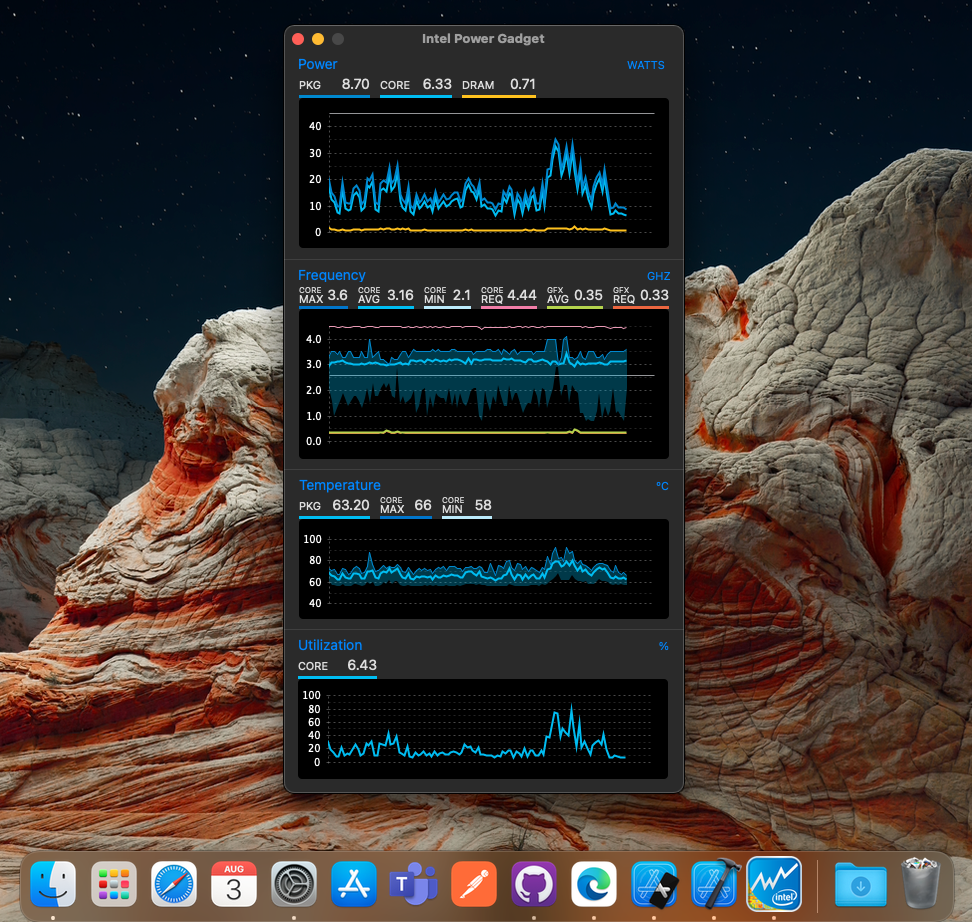Click the °C unit label
972x922 pixels.
pyautogui.click(x=662, y=486)
